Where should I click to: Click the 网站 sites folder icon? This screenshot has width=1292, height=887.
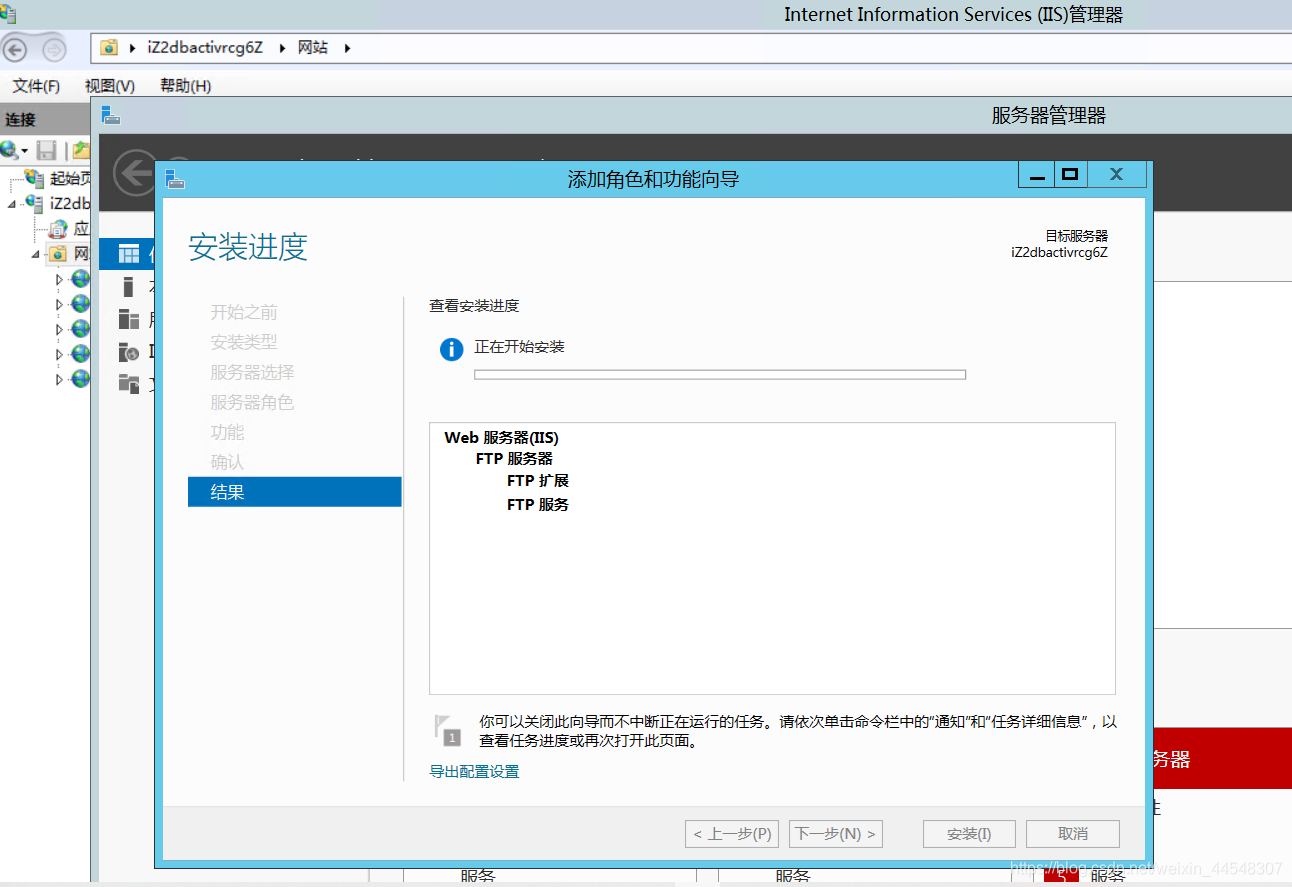58,254
